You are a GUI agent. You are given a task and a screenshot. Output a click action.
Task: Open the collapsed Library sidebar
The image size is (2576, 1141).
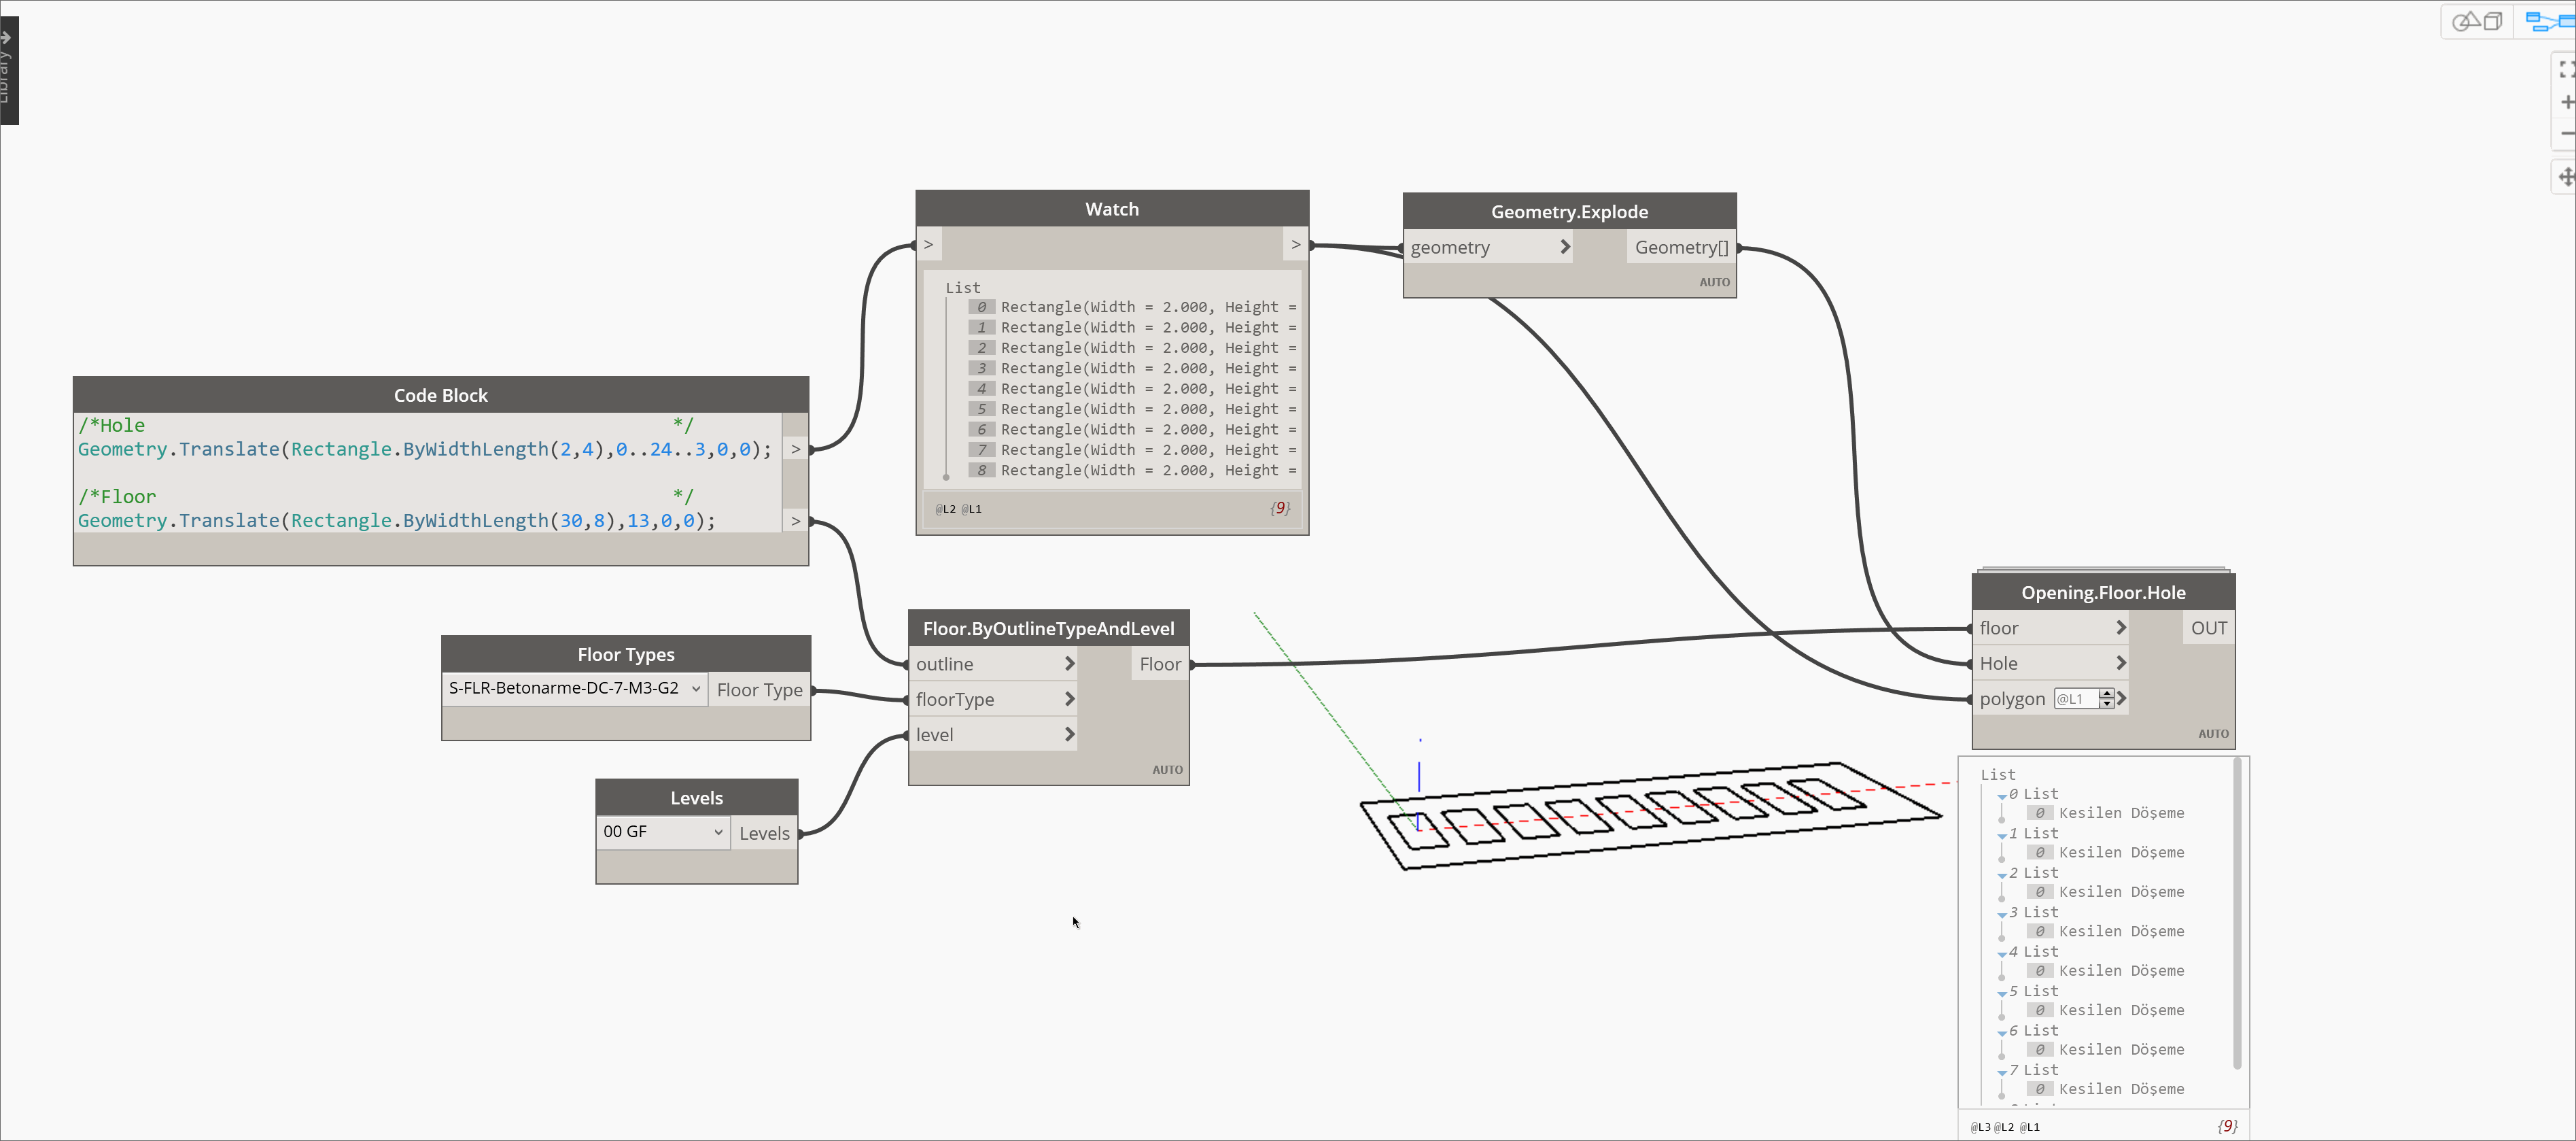coord(9,70)
